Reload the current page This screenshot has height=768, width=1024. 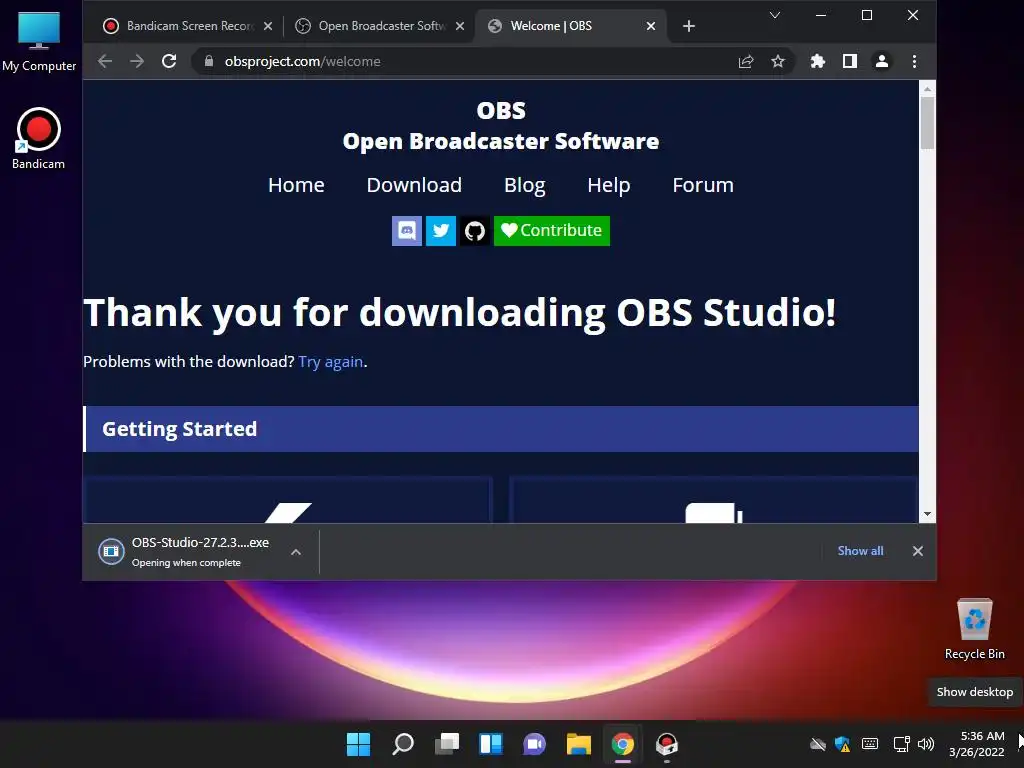pos(169,61)
